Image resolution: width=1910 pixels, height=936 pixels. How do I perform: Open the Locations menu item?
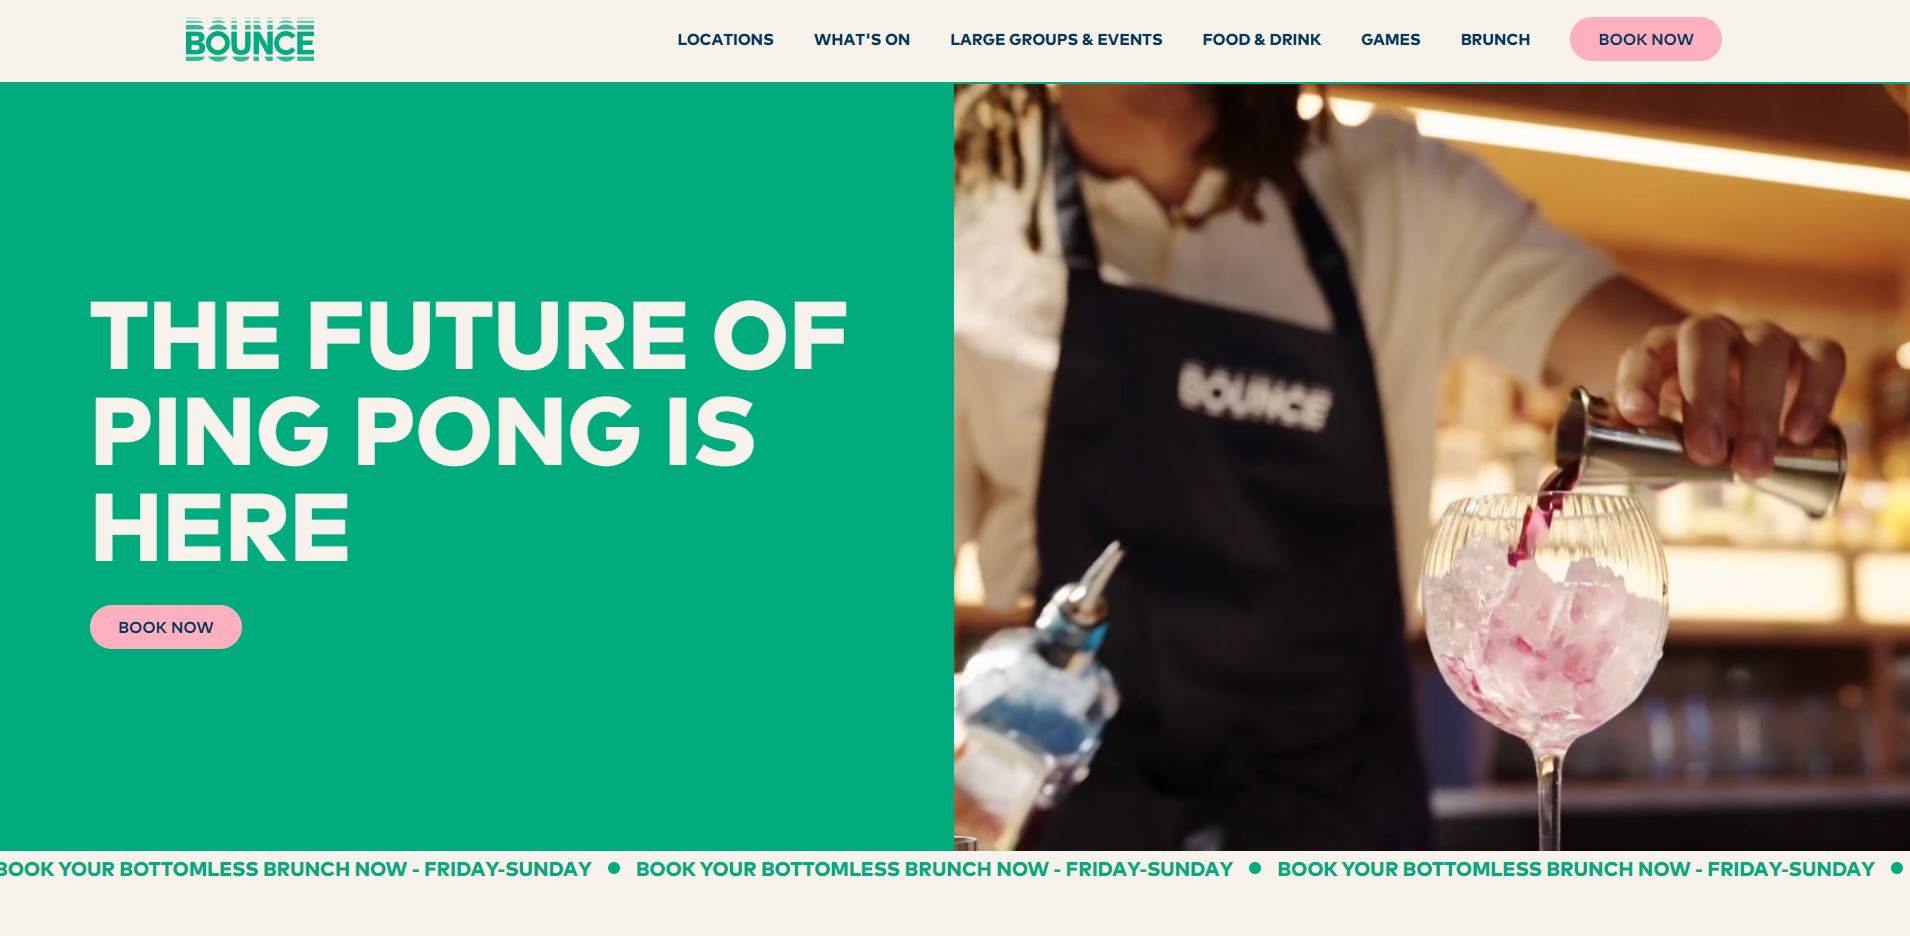click(x=725, y=40)
